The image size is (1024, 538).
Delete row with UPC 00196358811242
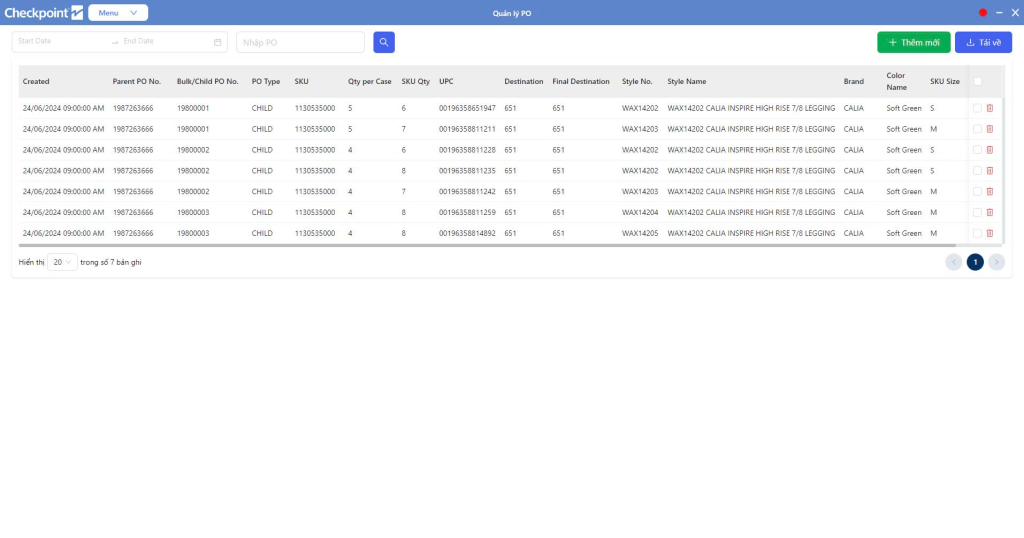click(990, 192)
